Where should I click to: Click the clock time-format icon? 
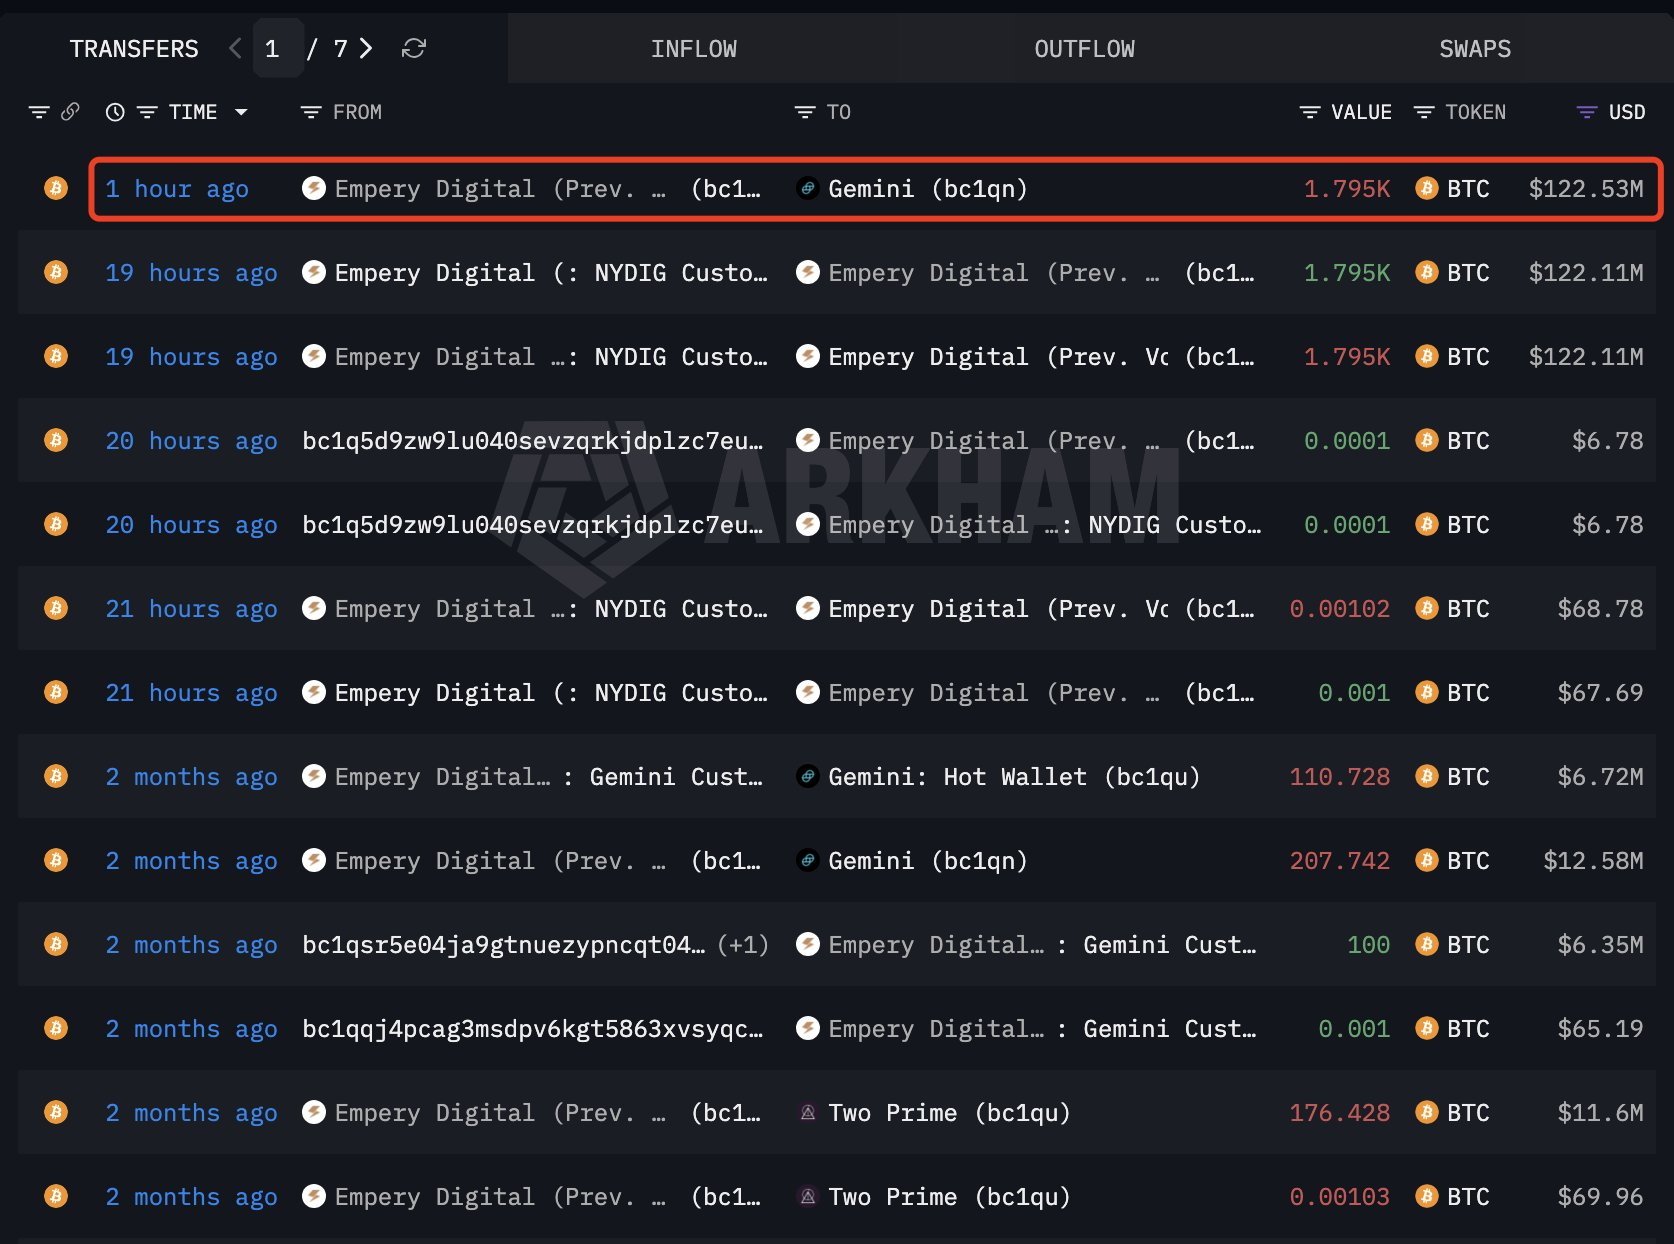(x=115, y=112)
